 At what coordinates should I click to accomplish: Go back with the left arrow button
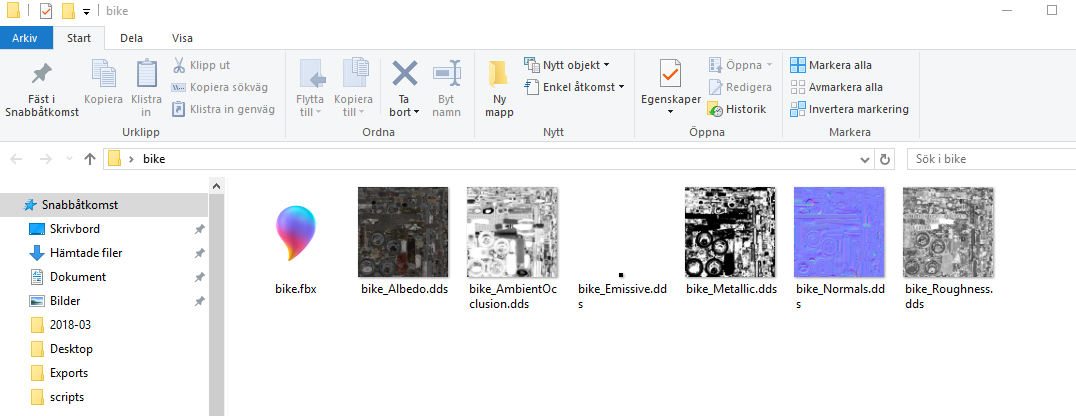[x=16, y=159]
